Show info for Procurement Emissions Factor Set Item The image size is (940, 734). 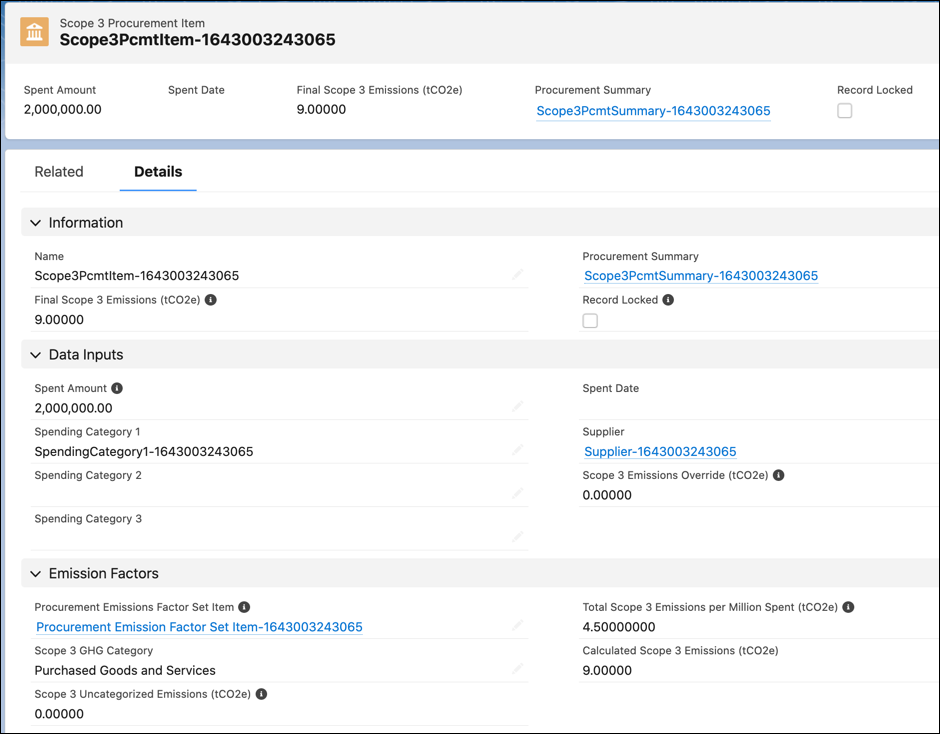tap(244, 607)
